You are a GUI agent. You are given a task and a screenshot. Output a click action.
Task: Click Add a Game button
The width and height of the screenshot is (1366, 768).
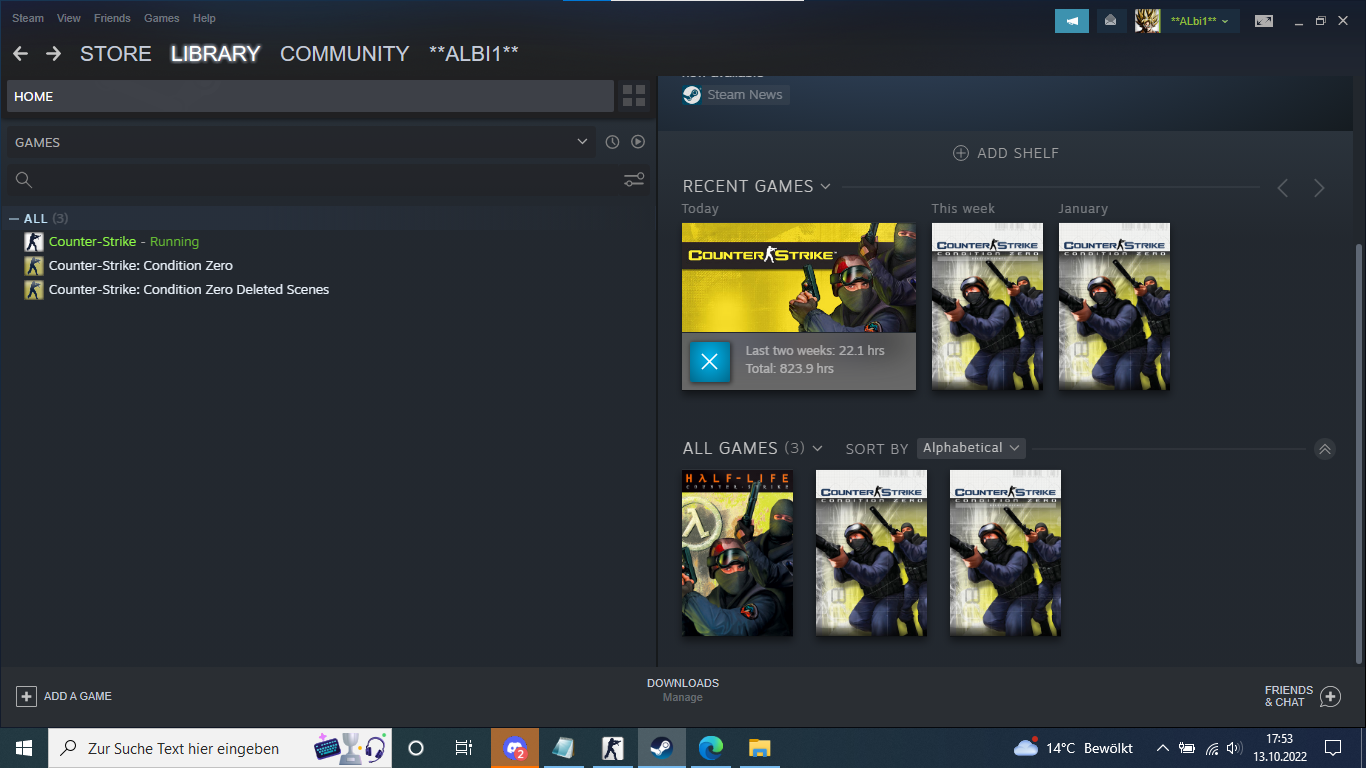tap(64, 696)
